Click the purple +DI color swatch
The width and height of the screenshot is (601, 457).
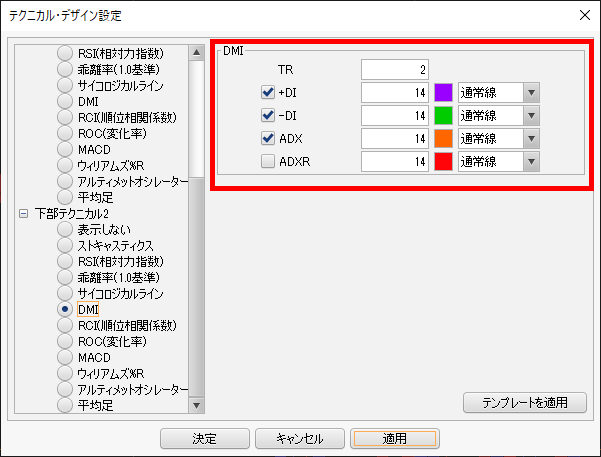point(444,92)
